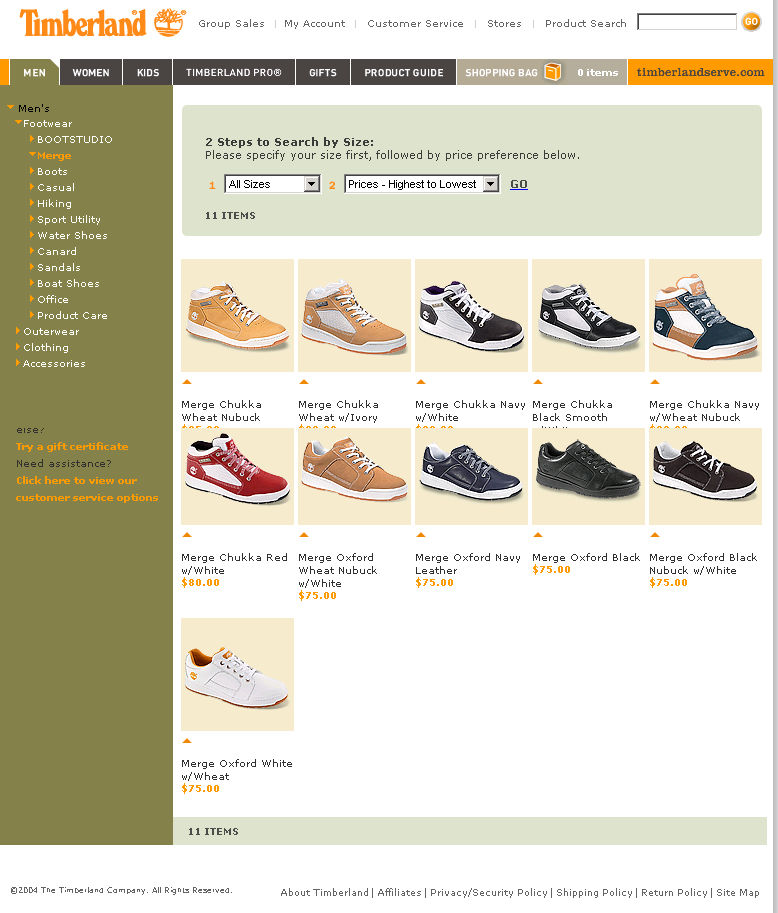Click Try a gift certificate link

click(72, 447)
